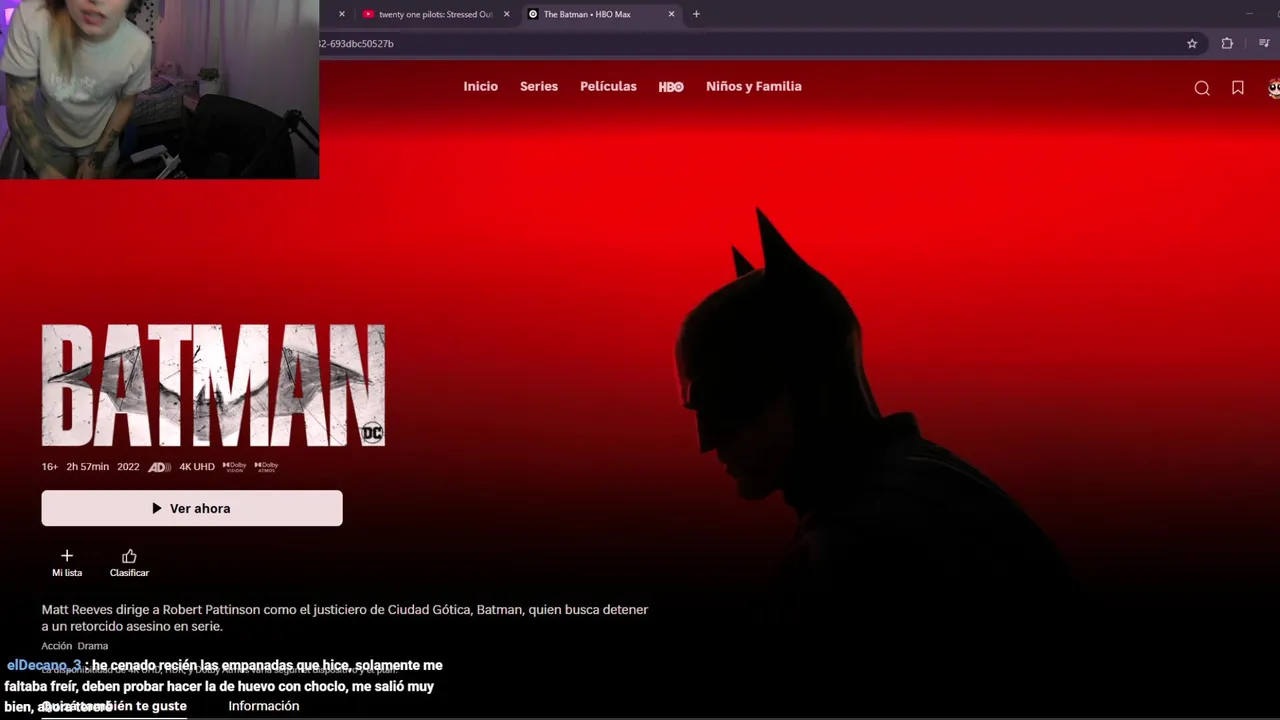
Task: Close The Batman HBO Max tab
Action: tap(671, 14)
